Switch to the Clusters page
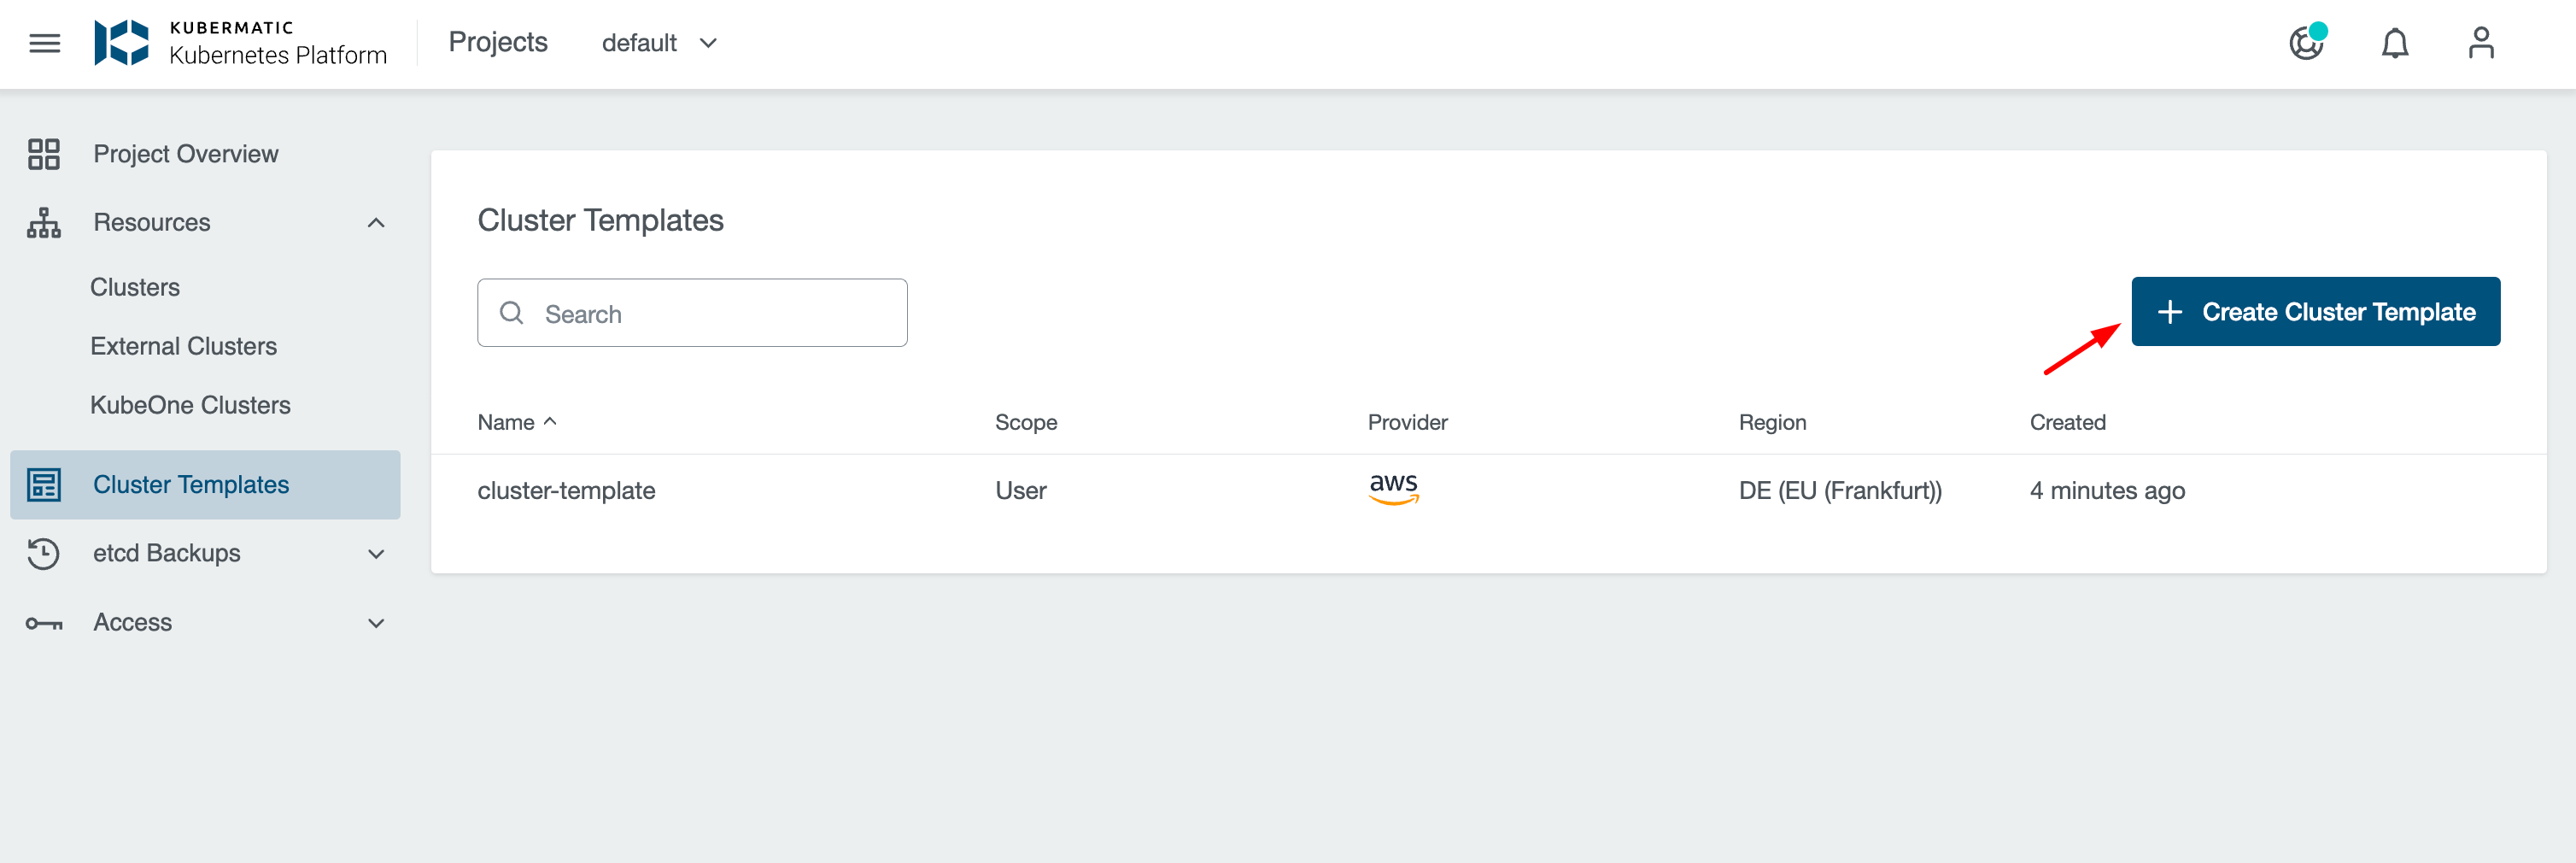This screenshot has height=863, width=2576. (135, 286)
